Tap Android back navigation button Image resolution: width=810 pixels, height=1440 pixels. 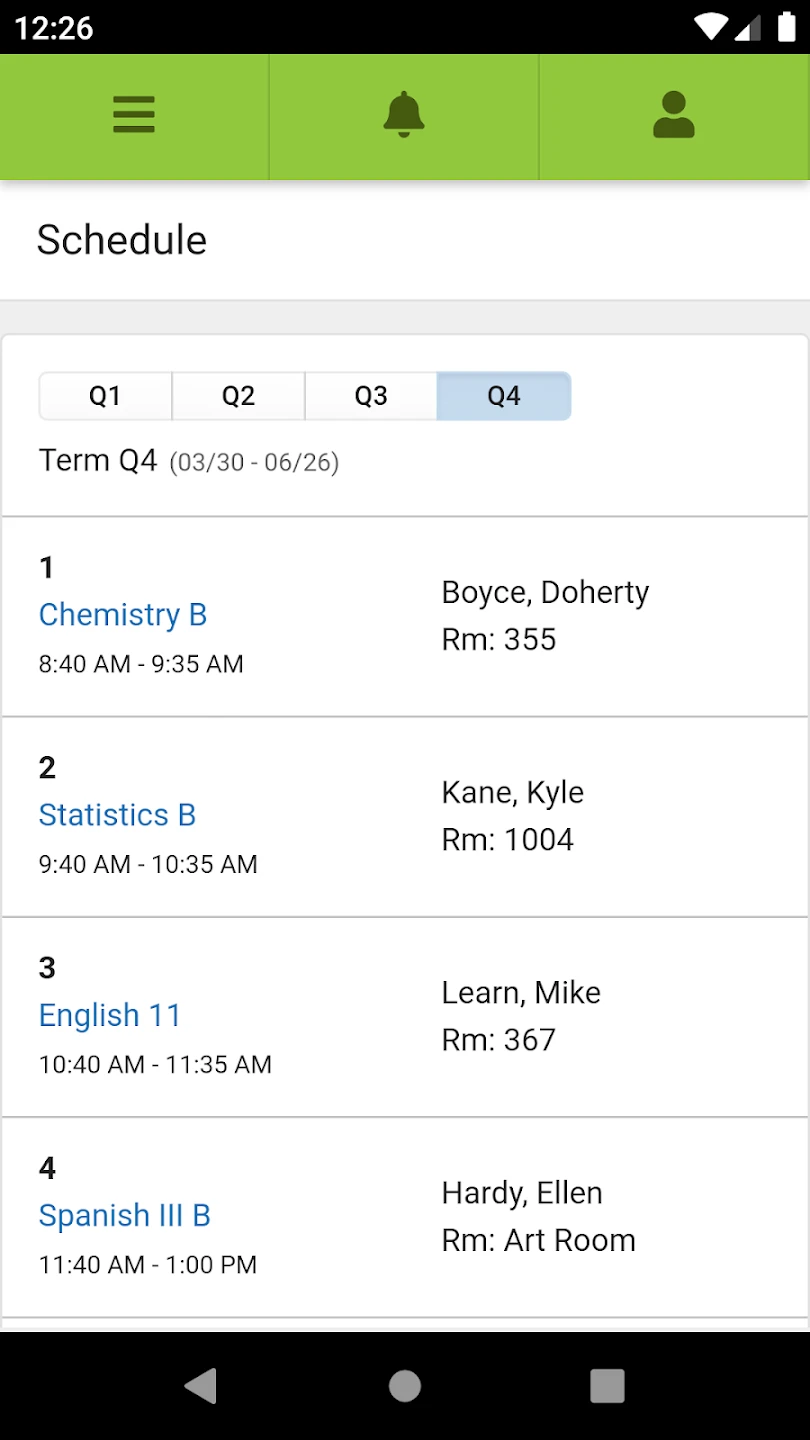pos(201,1386)
